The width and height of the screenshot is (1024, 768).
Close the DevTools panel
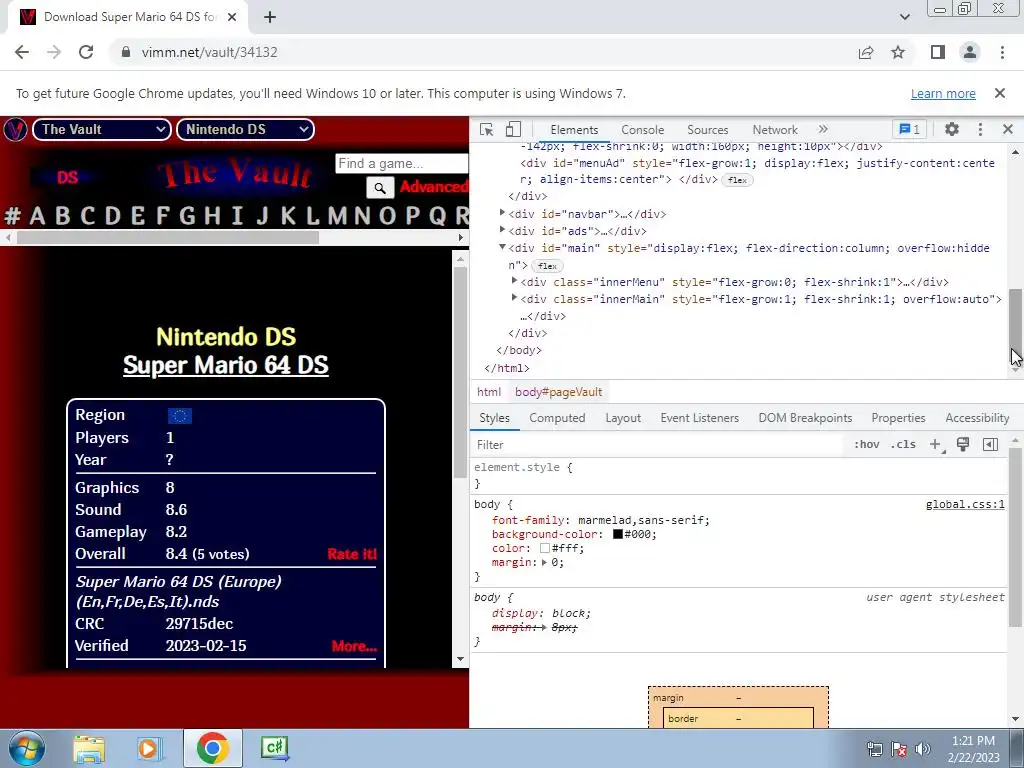1008,129
